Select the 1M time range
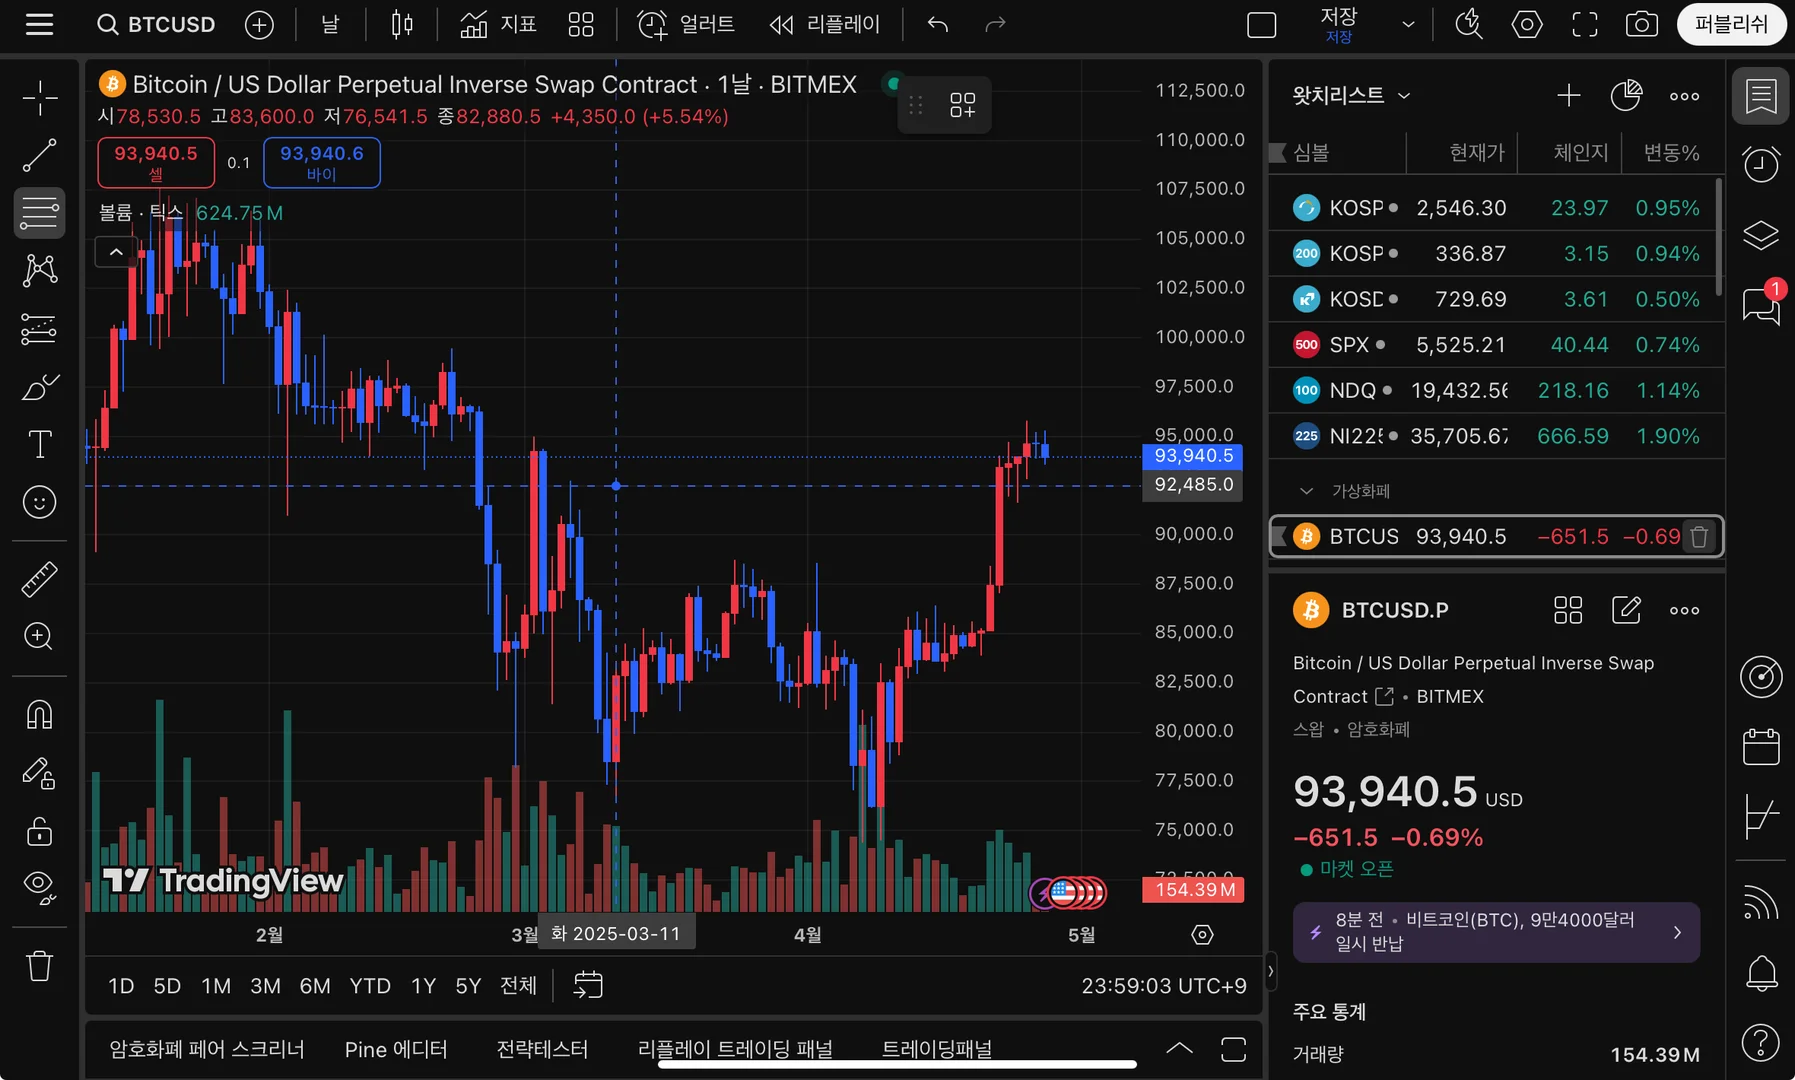The height and width of the screenshot is (1080, 1795). tap(216, 986)
